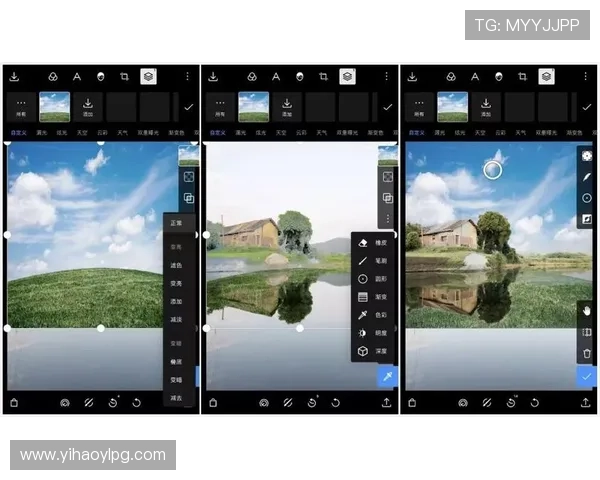Click the gear settings icon in the right panel
600x480 pixels.
[x=587, y=156]
